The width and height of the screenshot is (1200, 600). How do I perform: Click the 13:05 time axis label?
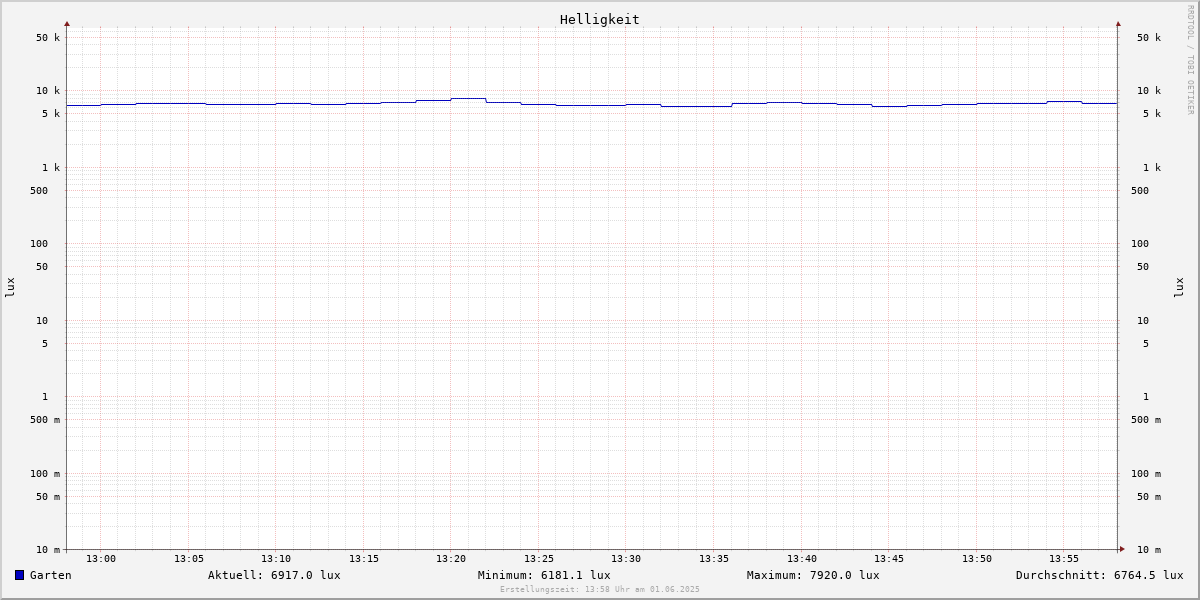tap(189, 559)
